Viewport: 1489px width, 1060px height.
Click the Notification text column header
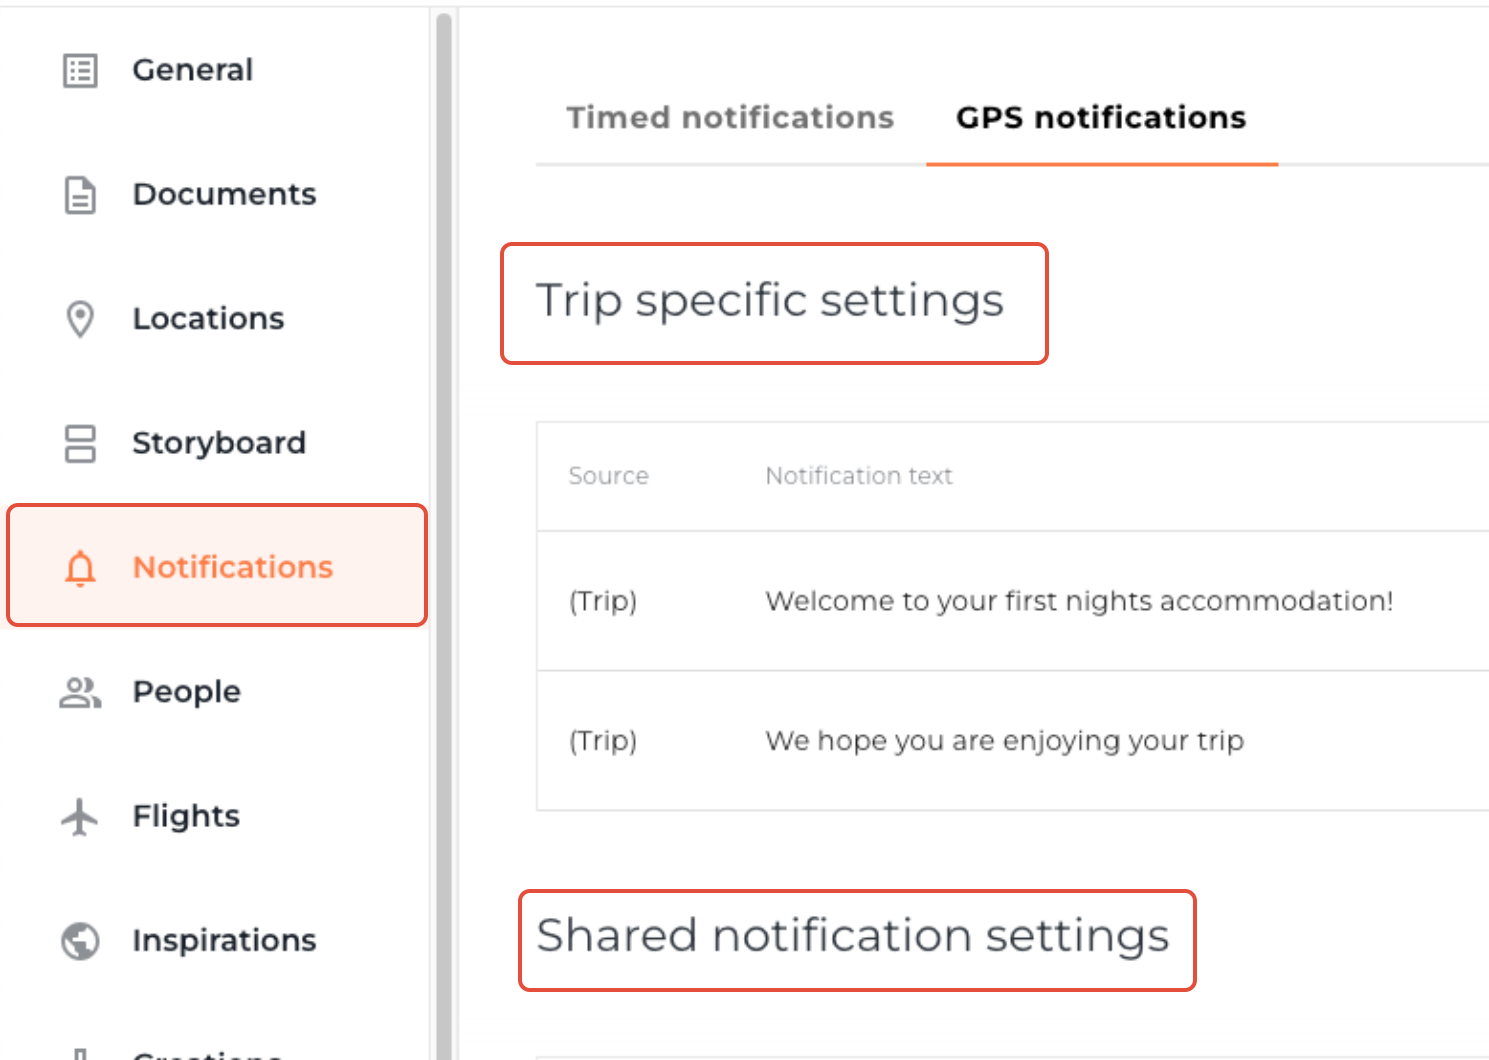coord(859,476)
